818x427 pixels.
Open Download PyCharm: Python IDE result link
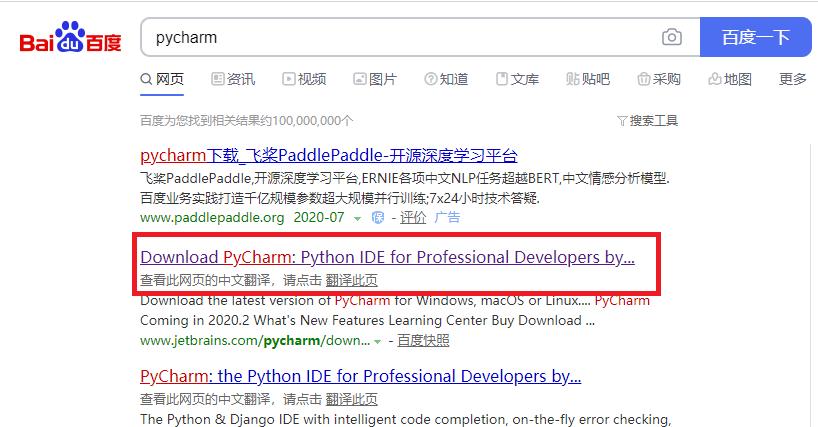(x=388, y=257)
